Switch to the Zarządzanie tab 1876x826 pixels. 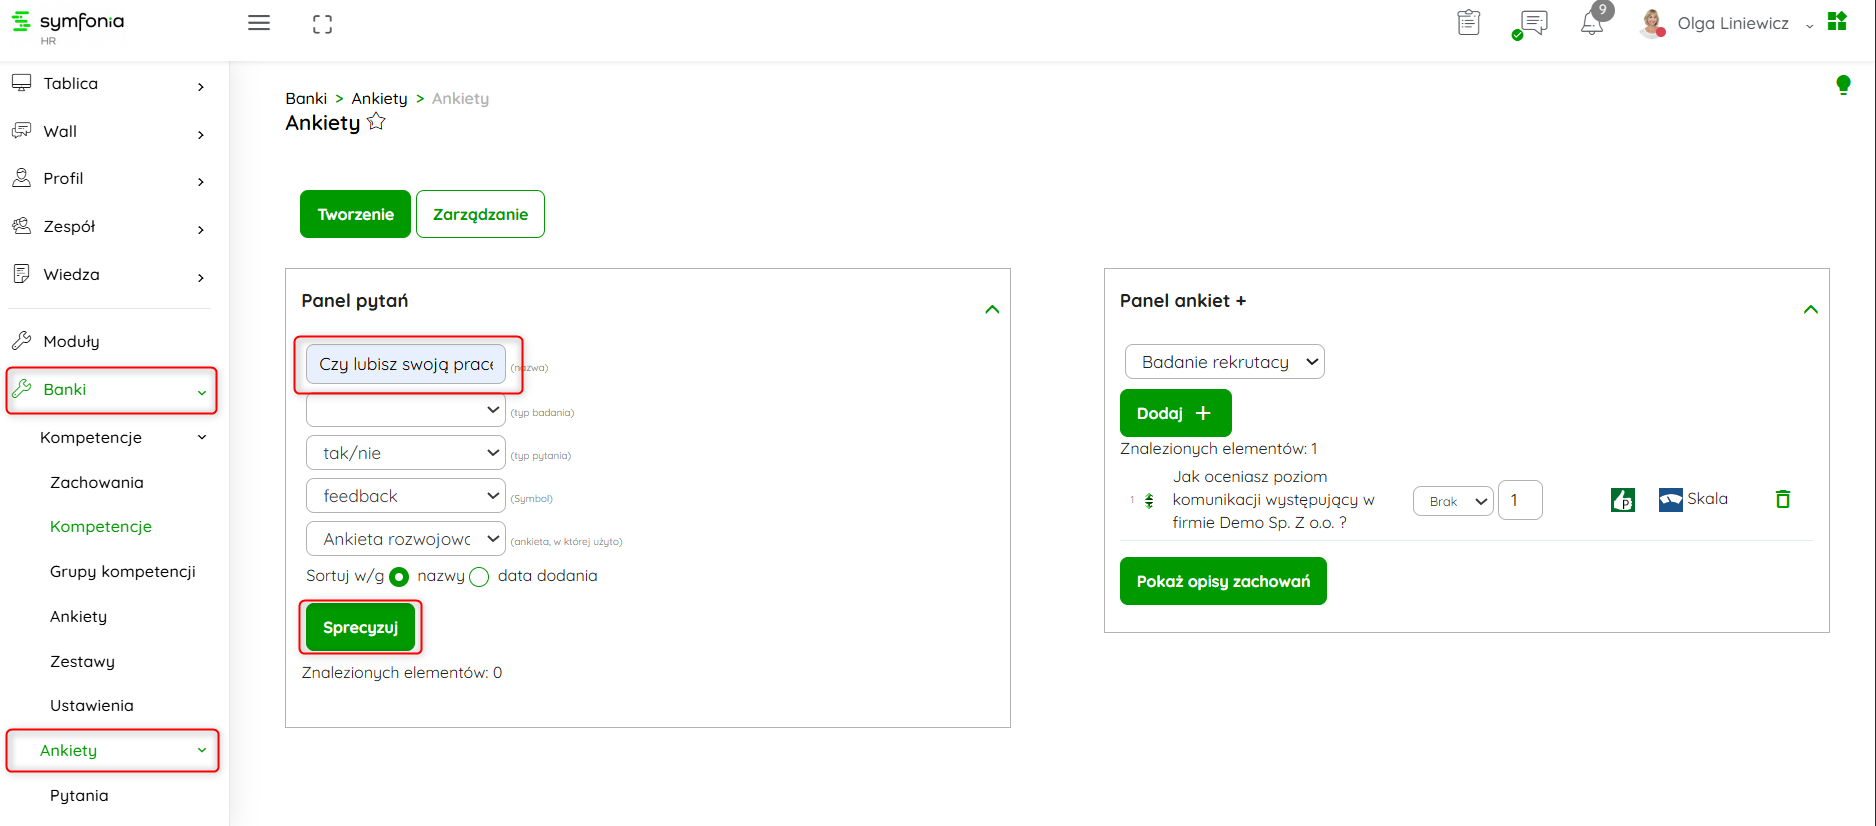coord(480,214)
